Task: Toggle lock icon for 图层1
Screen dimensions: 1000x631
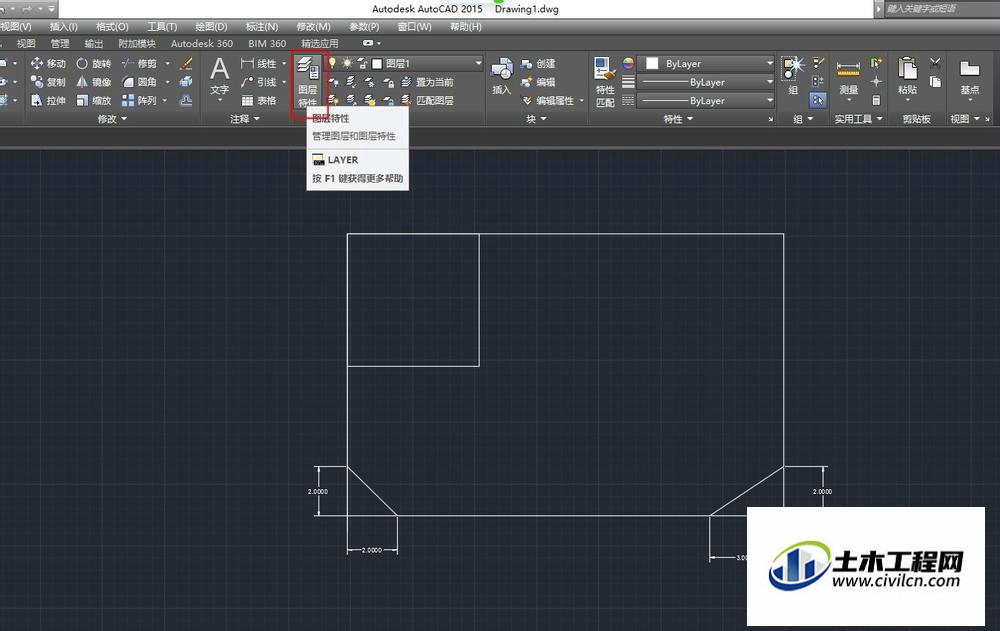Action: click(362, 63)
